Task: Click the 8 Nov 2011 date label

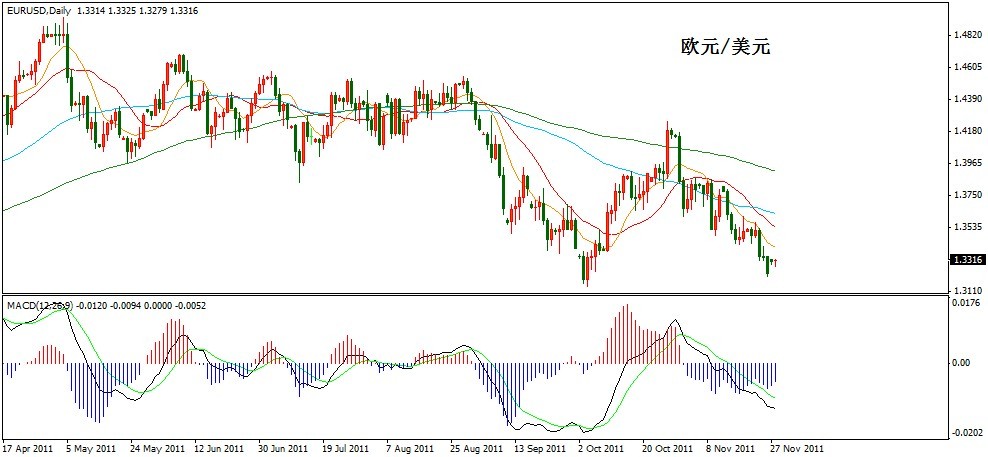Action: point(730,449)
